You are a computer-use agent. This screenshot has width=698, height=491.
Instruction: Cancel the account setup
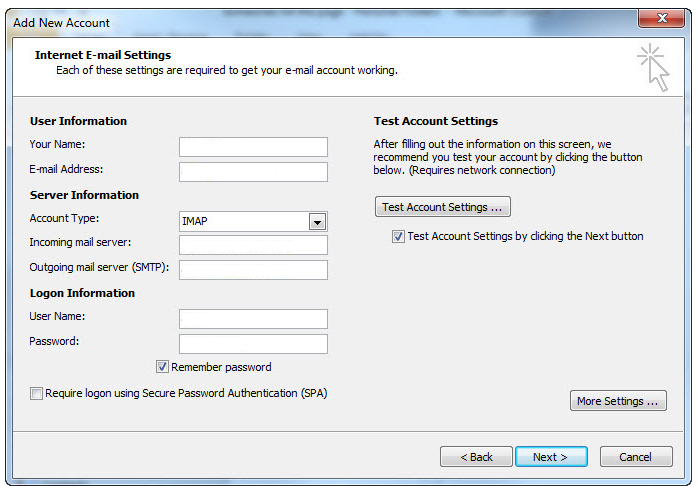[x=636, y=457]
